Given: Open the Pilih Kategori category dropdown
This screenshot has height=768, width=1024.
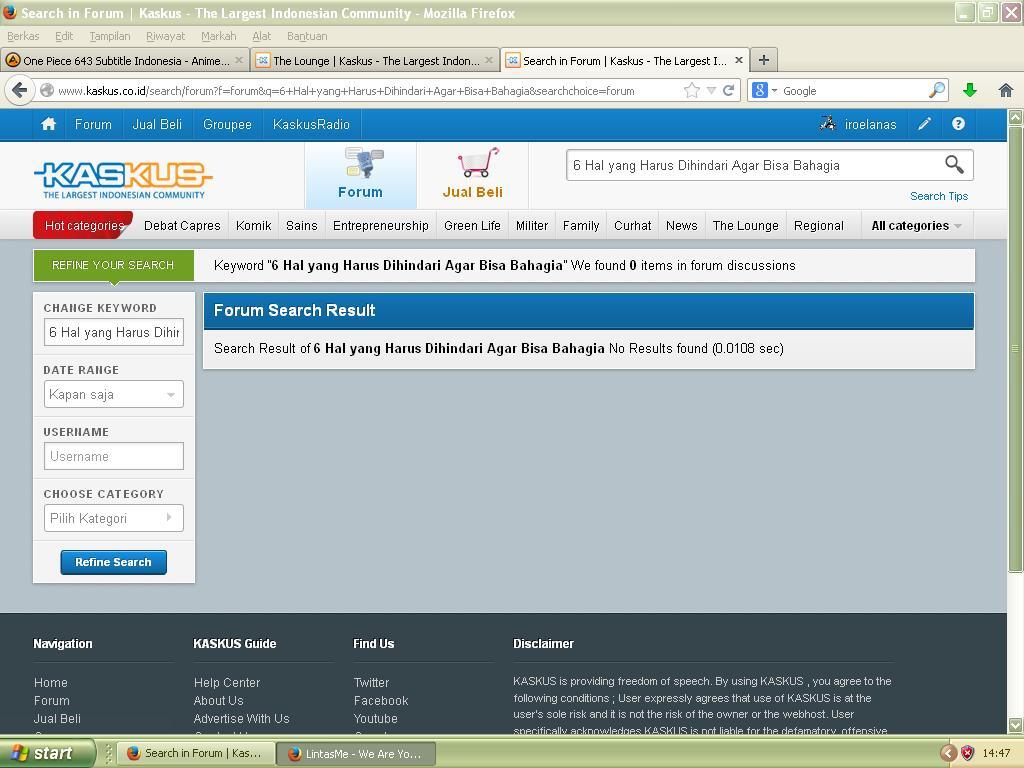Looking at the screenshot, I should (114, 518).
